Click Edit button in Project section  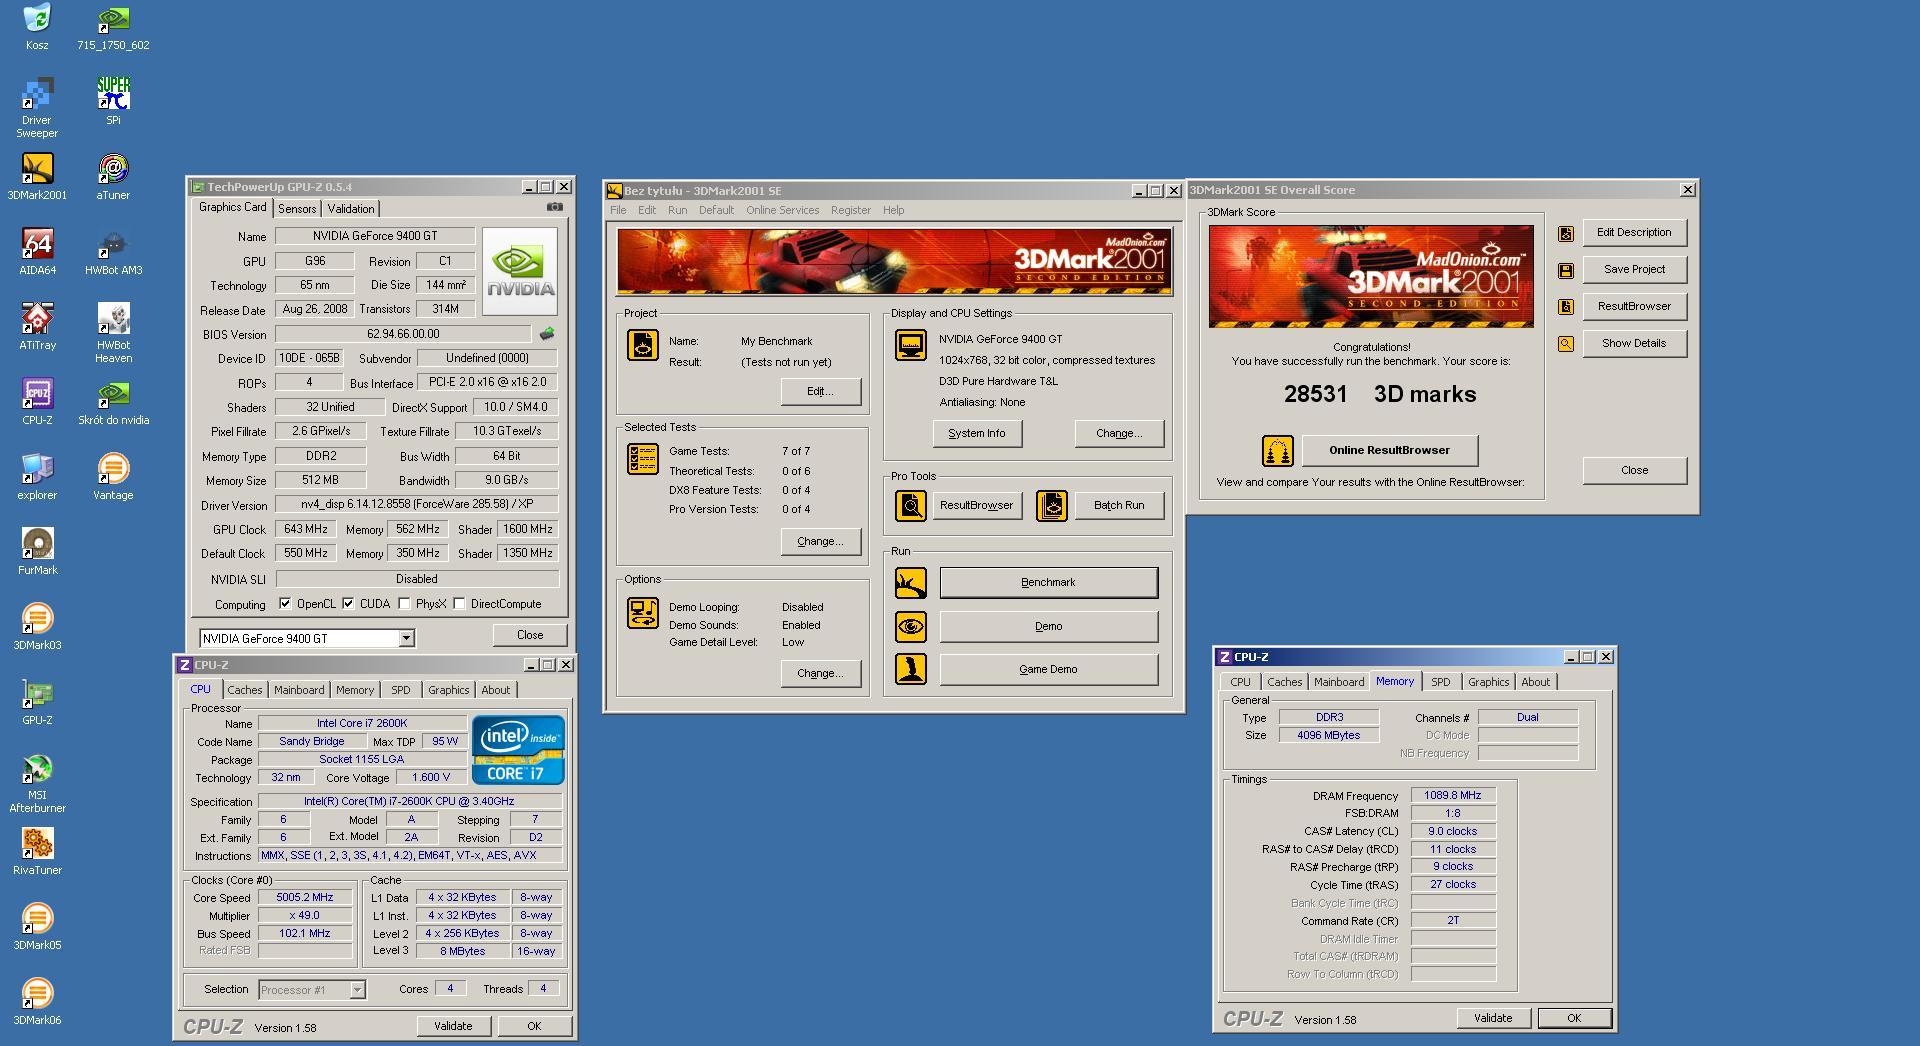click(x=820, y=391)
